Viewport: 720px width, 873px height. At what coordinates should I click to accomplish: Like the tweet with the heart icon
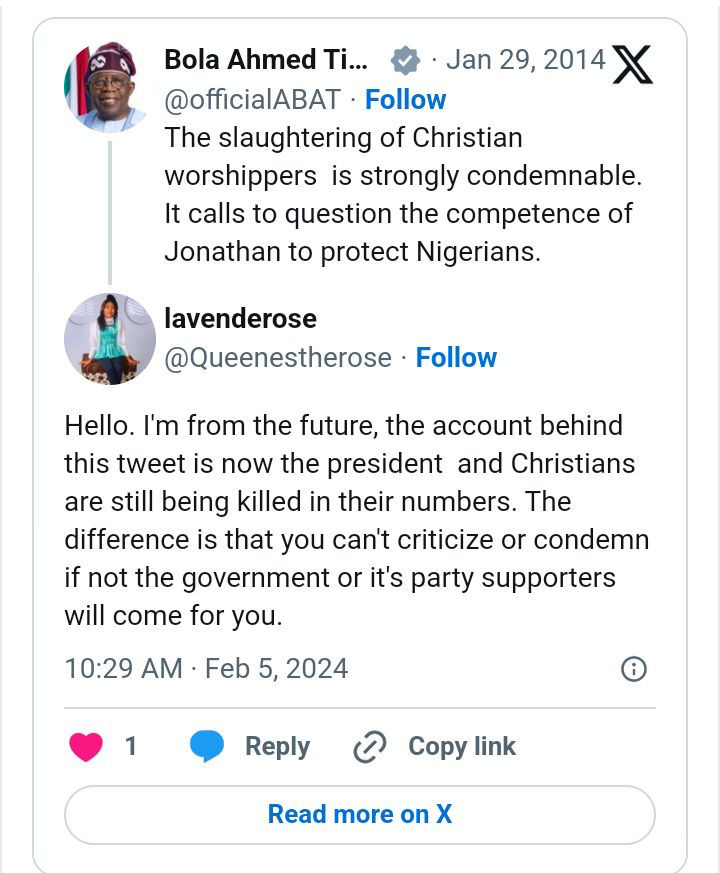[86, 747]
